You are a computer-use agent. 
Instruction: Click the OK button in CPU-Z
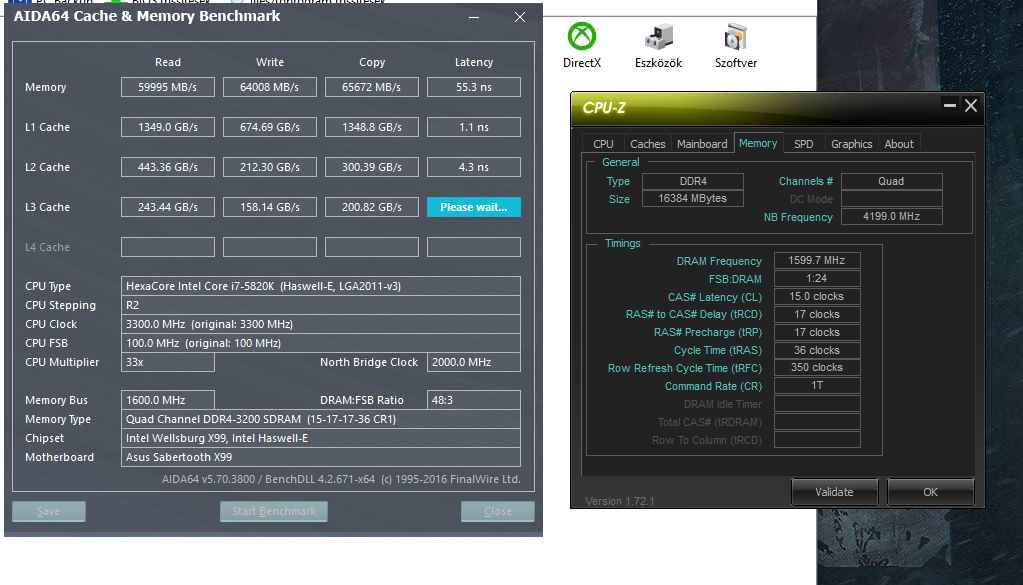pyautogui.click(x=930, y=492)
